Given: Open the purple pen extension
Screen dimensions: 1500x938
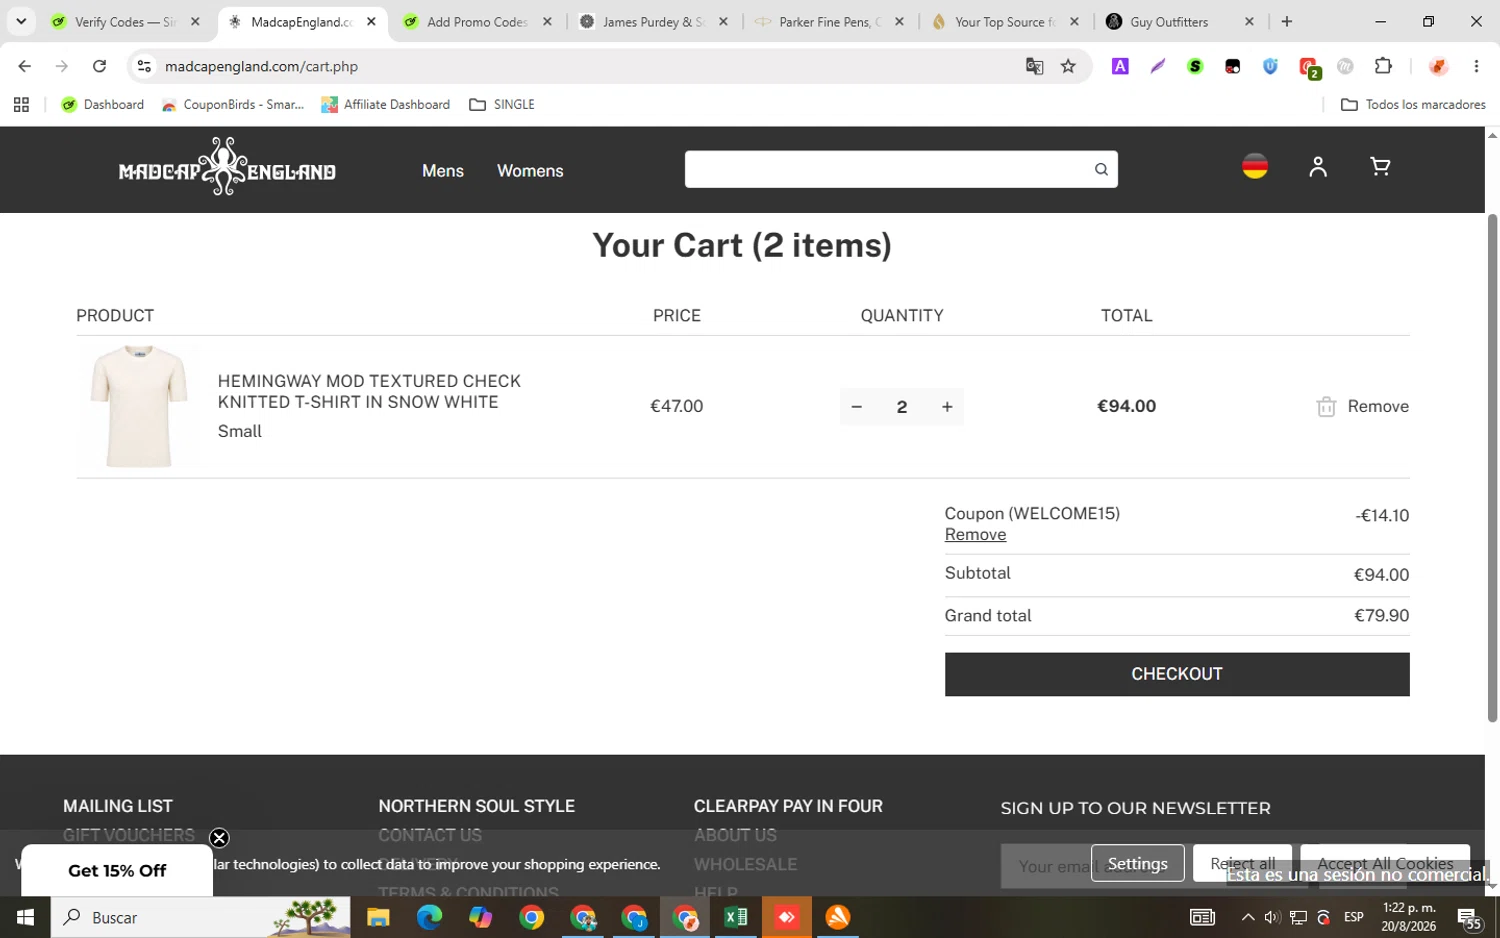Looking at the screenshot, I should tap(1158, 66).
